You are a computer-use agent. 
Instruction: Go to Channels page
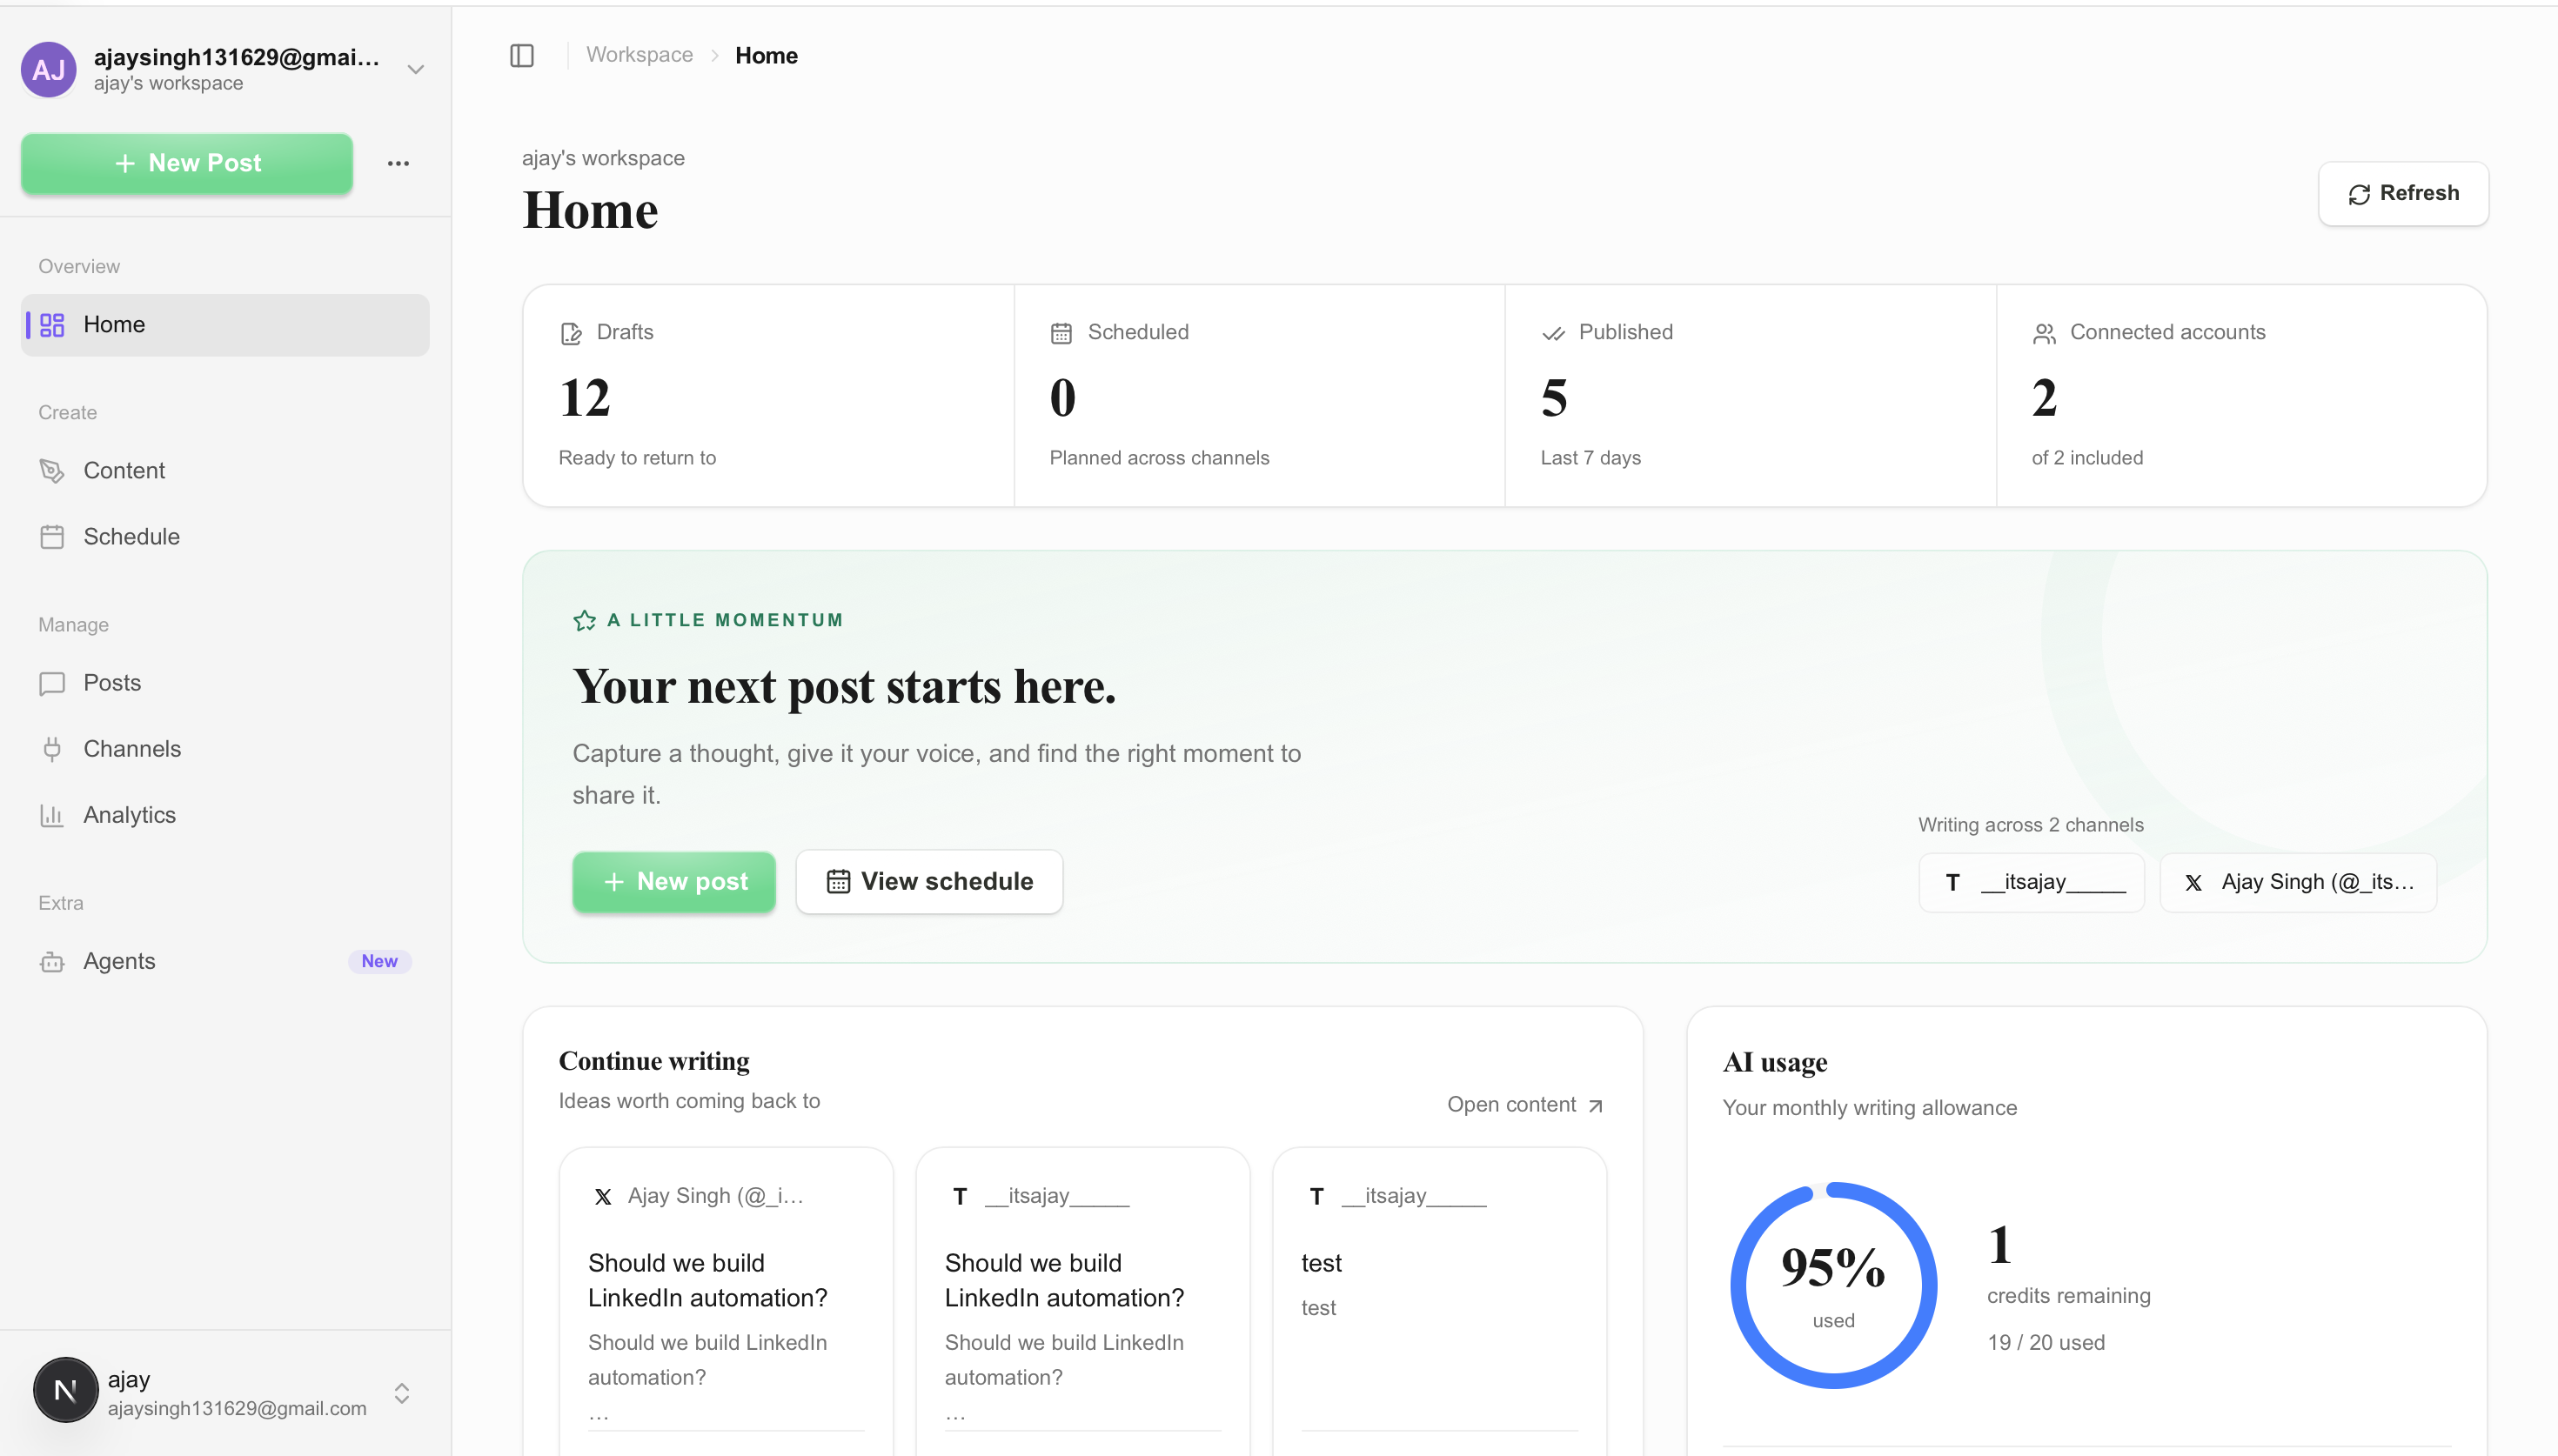coord(225,750)
